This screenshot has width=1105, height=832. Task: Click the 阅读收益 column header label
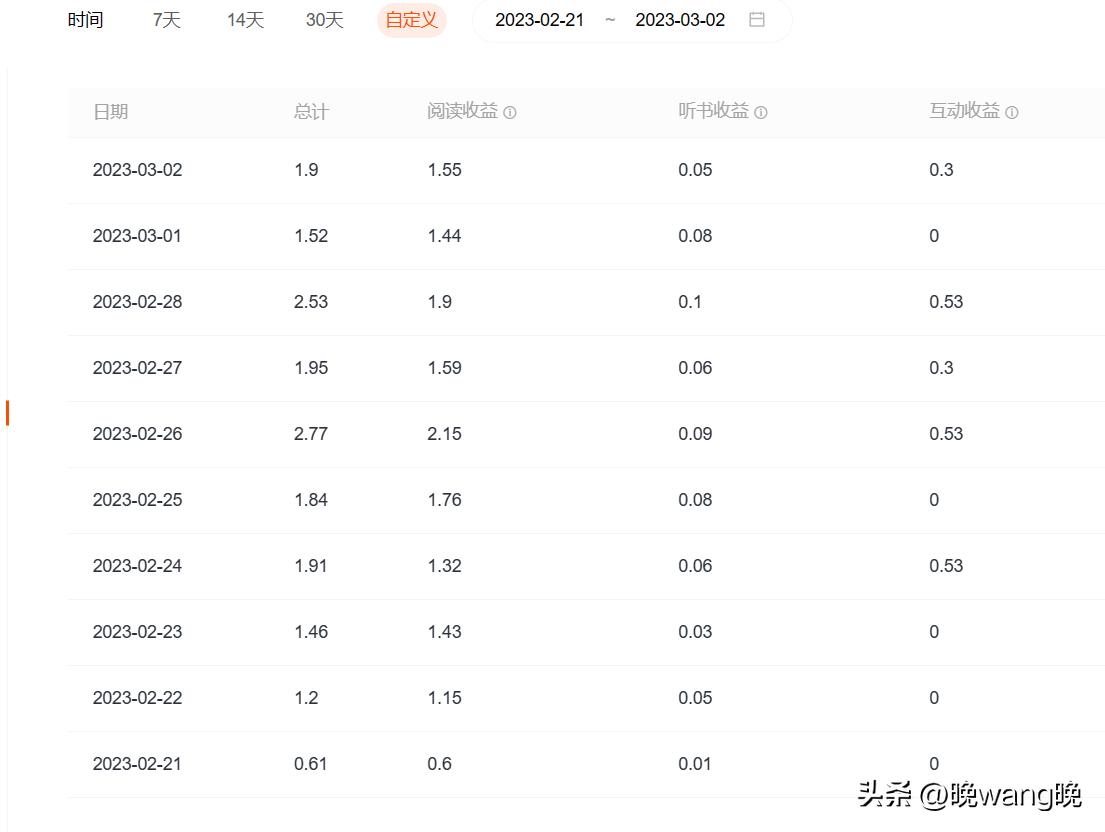tap(462, 112)
